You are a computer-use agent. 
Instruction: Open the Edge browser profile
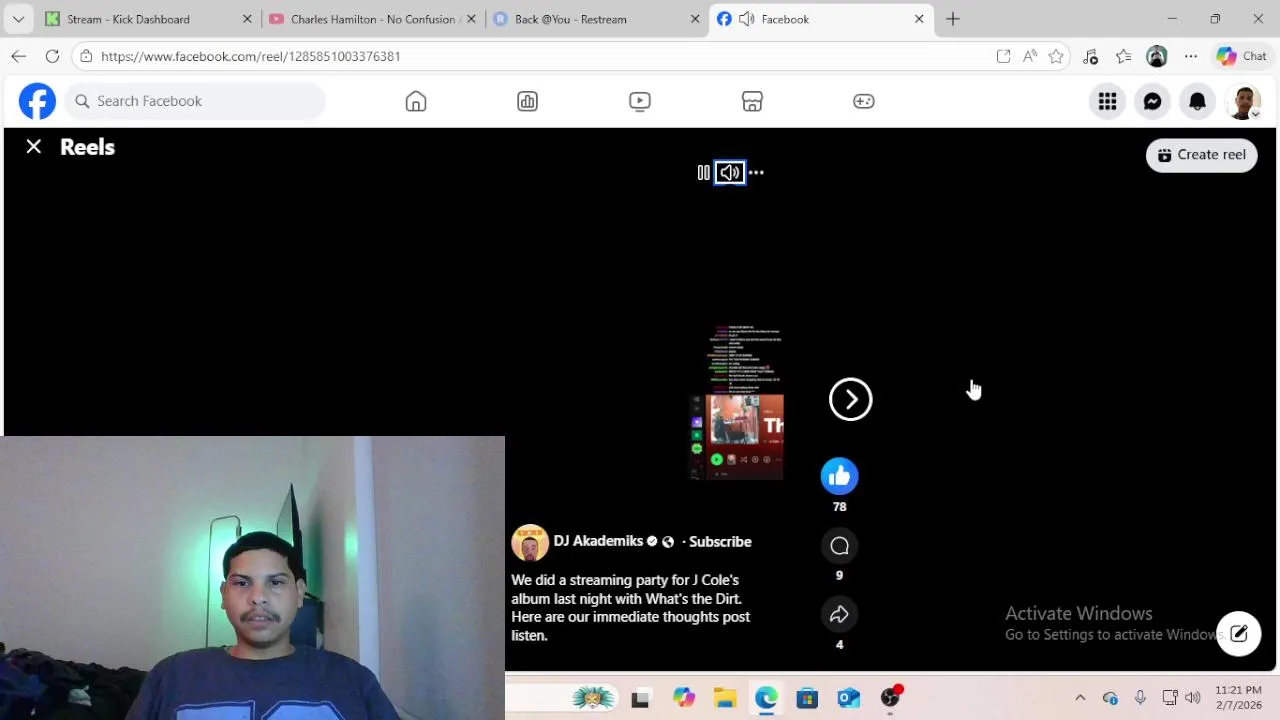pos(1157,56)
